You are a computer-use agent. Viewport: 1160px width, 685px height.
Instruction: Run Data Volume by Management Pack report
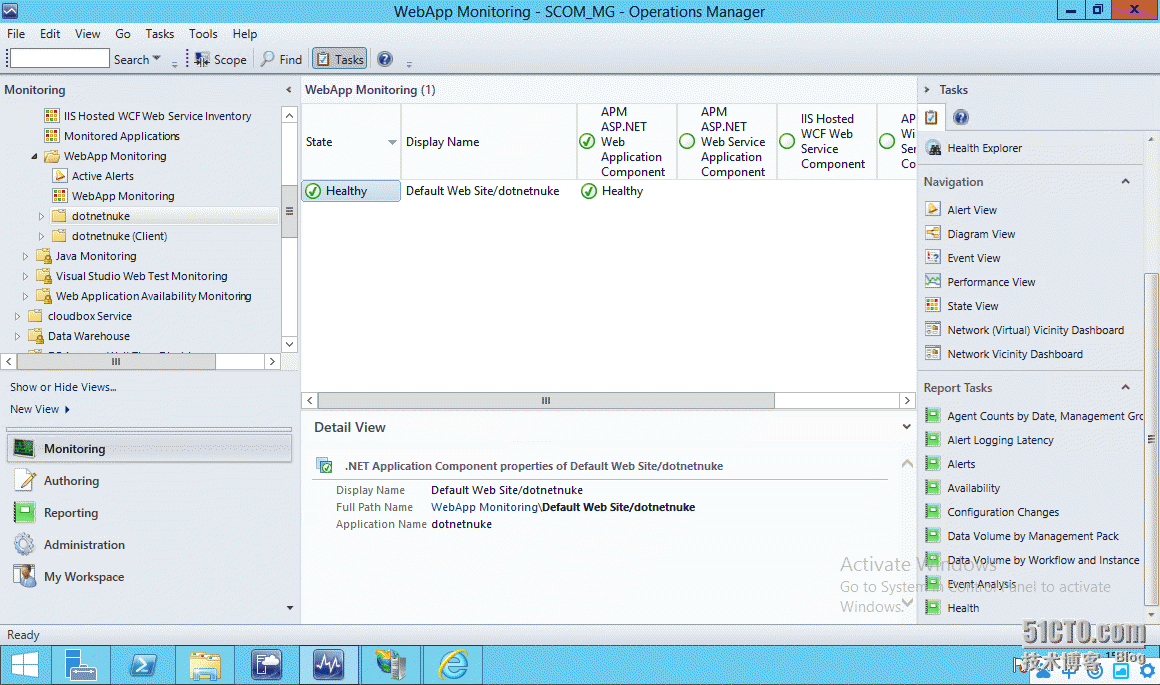1033,536
